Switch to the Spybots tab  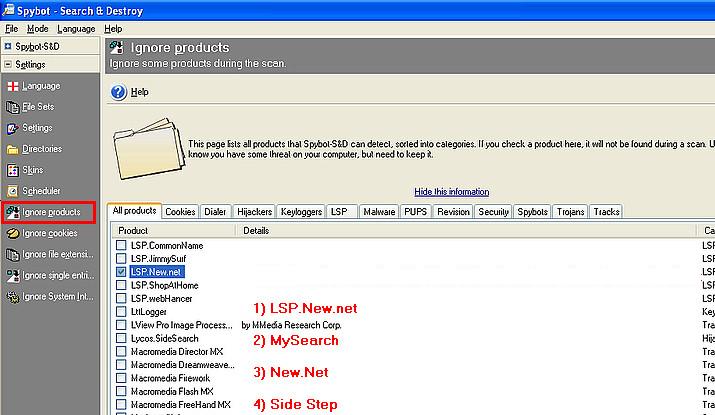coord(533,212)
